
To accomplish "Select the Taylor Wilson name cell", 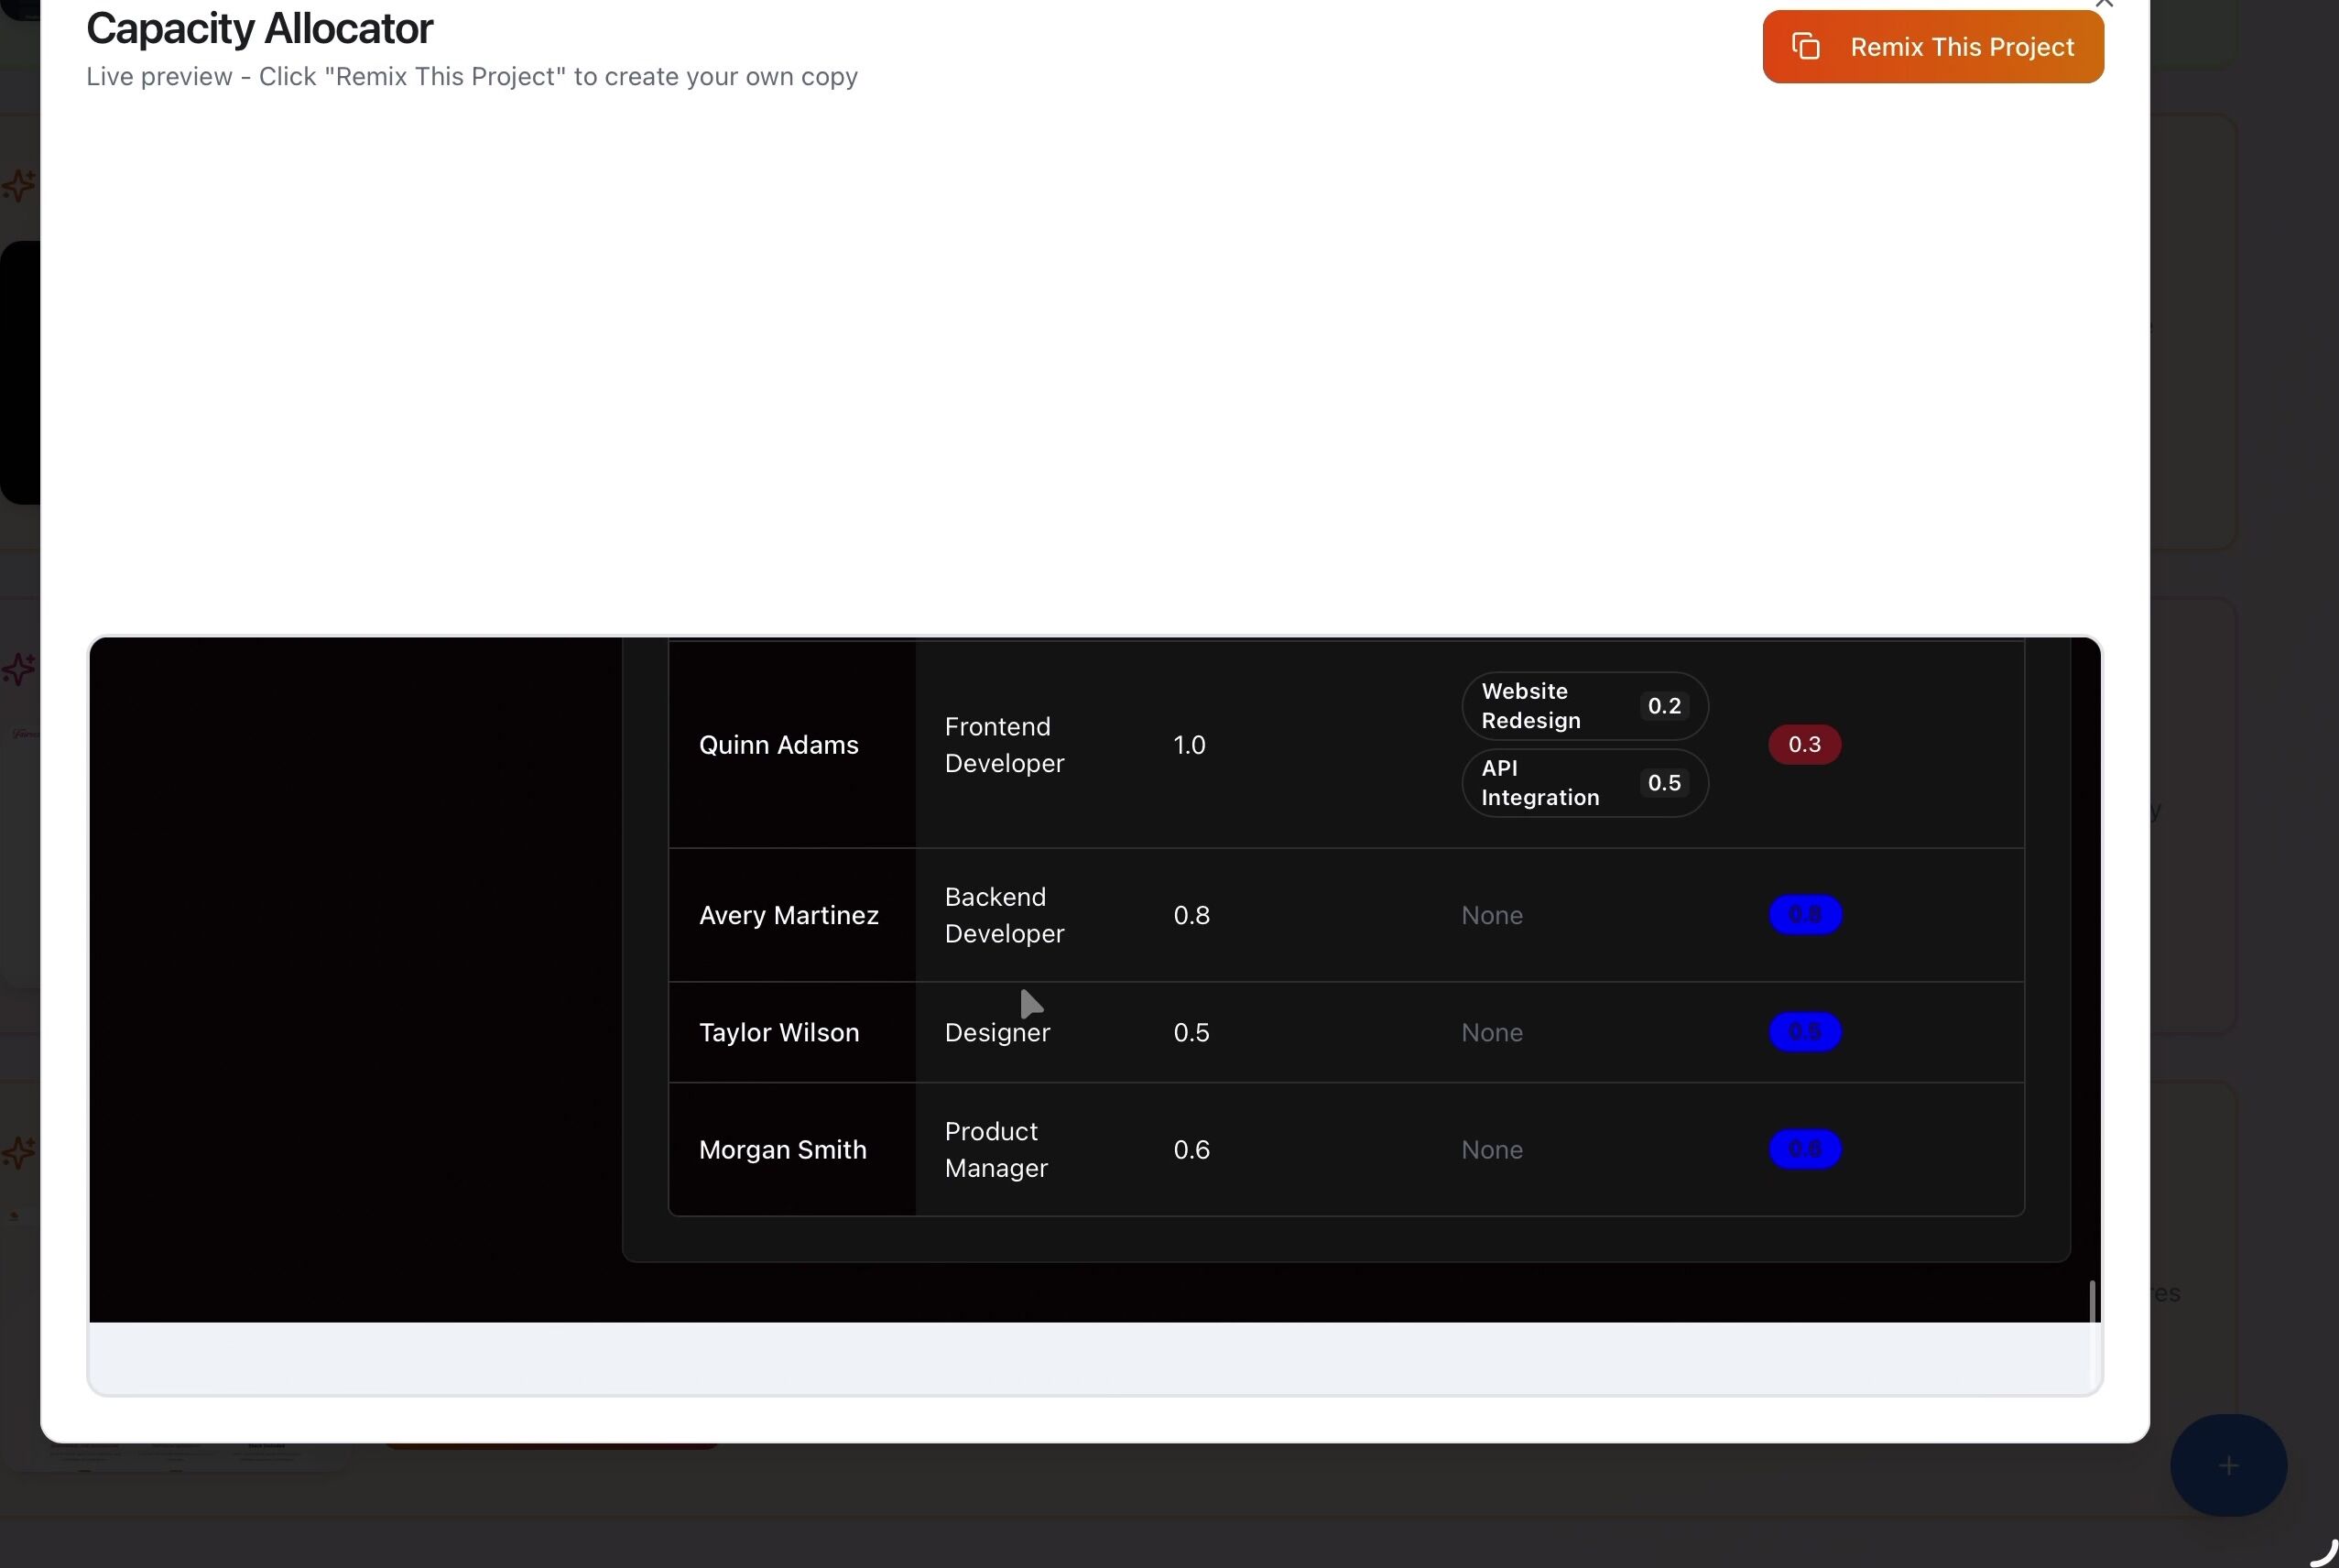I will [778, 1032].
